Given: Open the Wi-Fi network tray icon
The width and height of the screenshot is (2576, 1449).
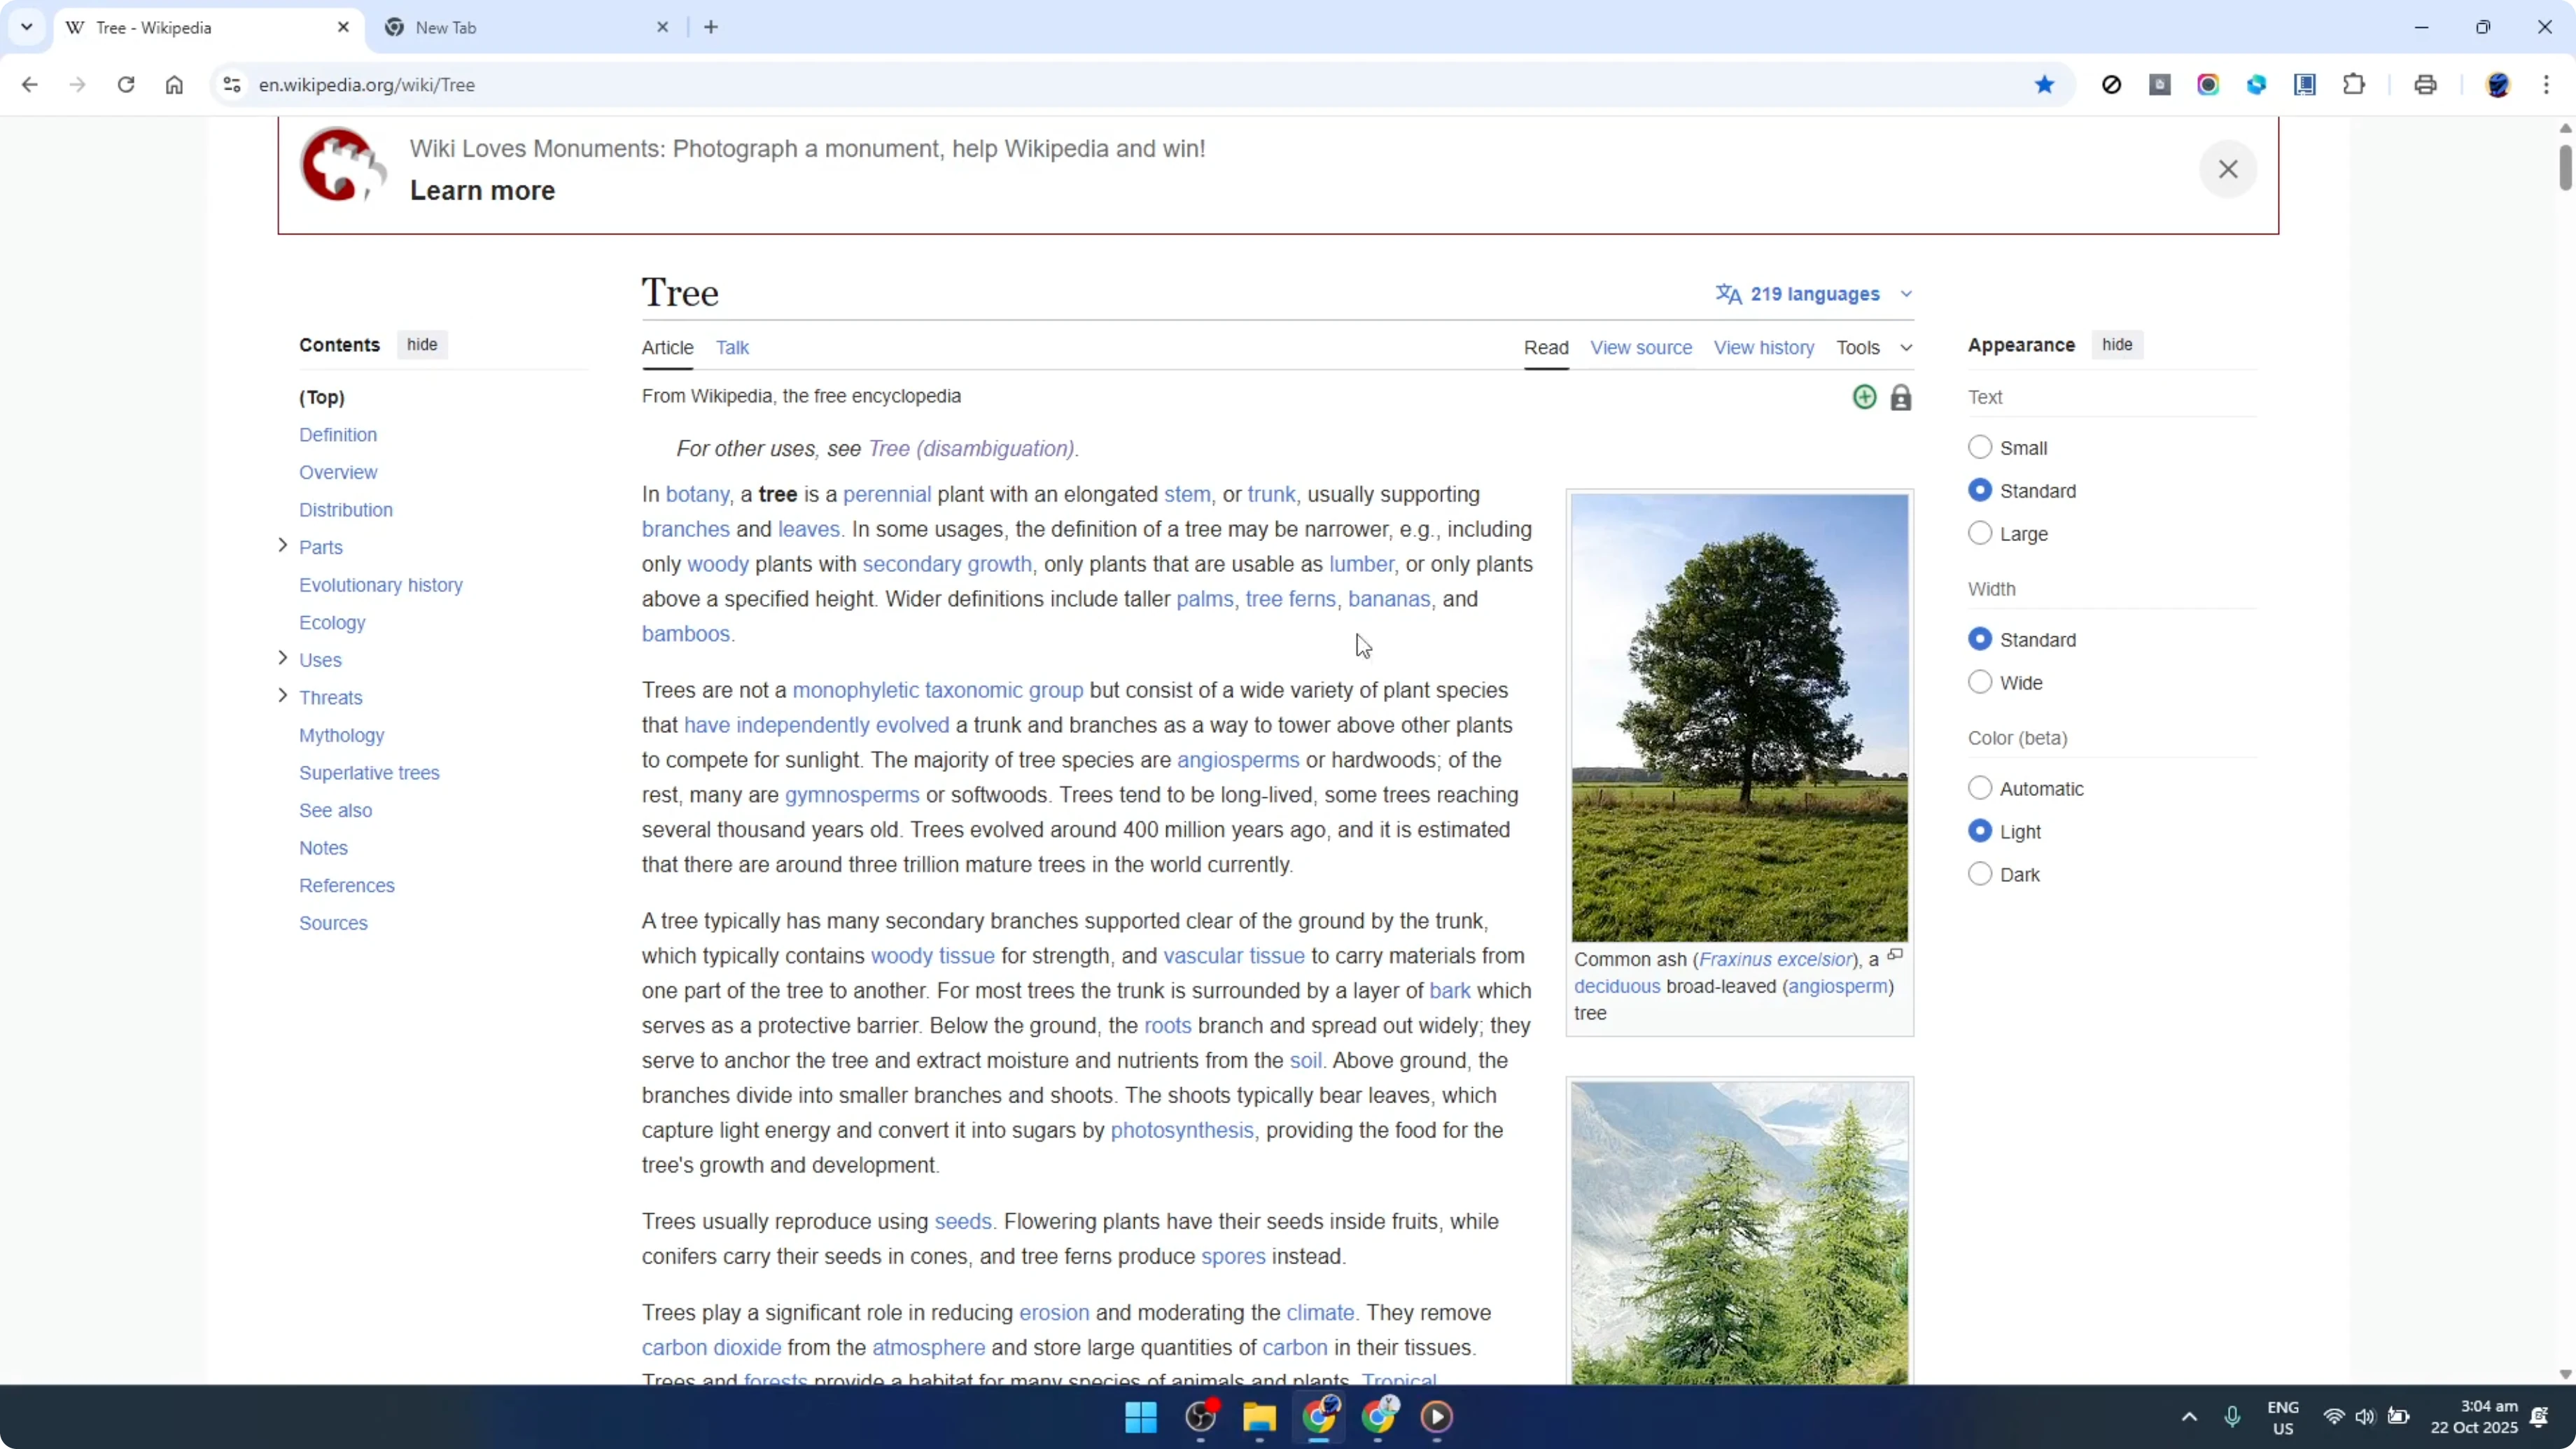Looking at the screenshot, I should (x=2334, y=1416).
